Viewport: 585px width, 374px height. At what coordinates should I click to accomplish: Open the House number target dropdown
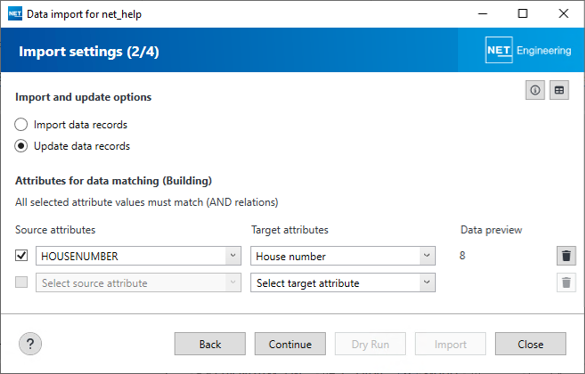point(343,256)
